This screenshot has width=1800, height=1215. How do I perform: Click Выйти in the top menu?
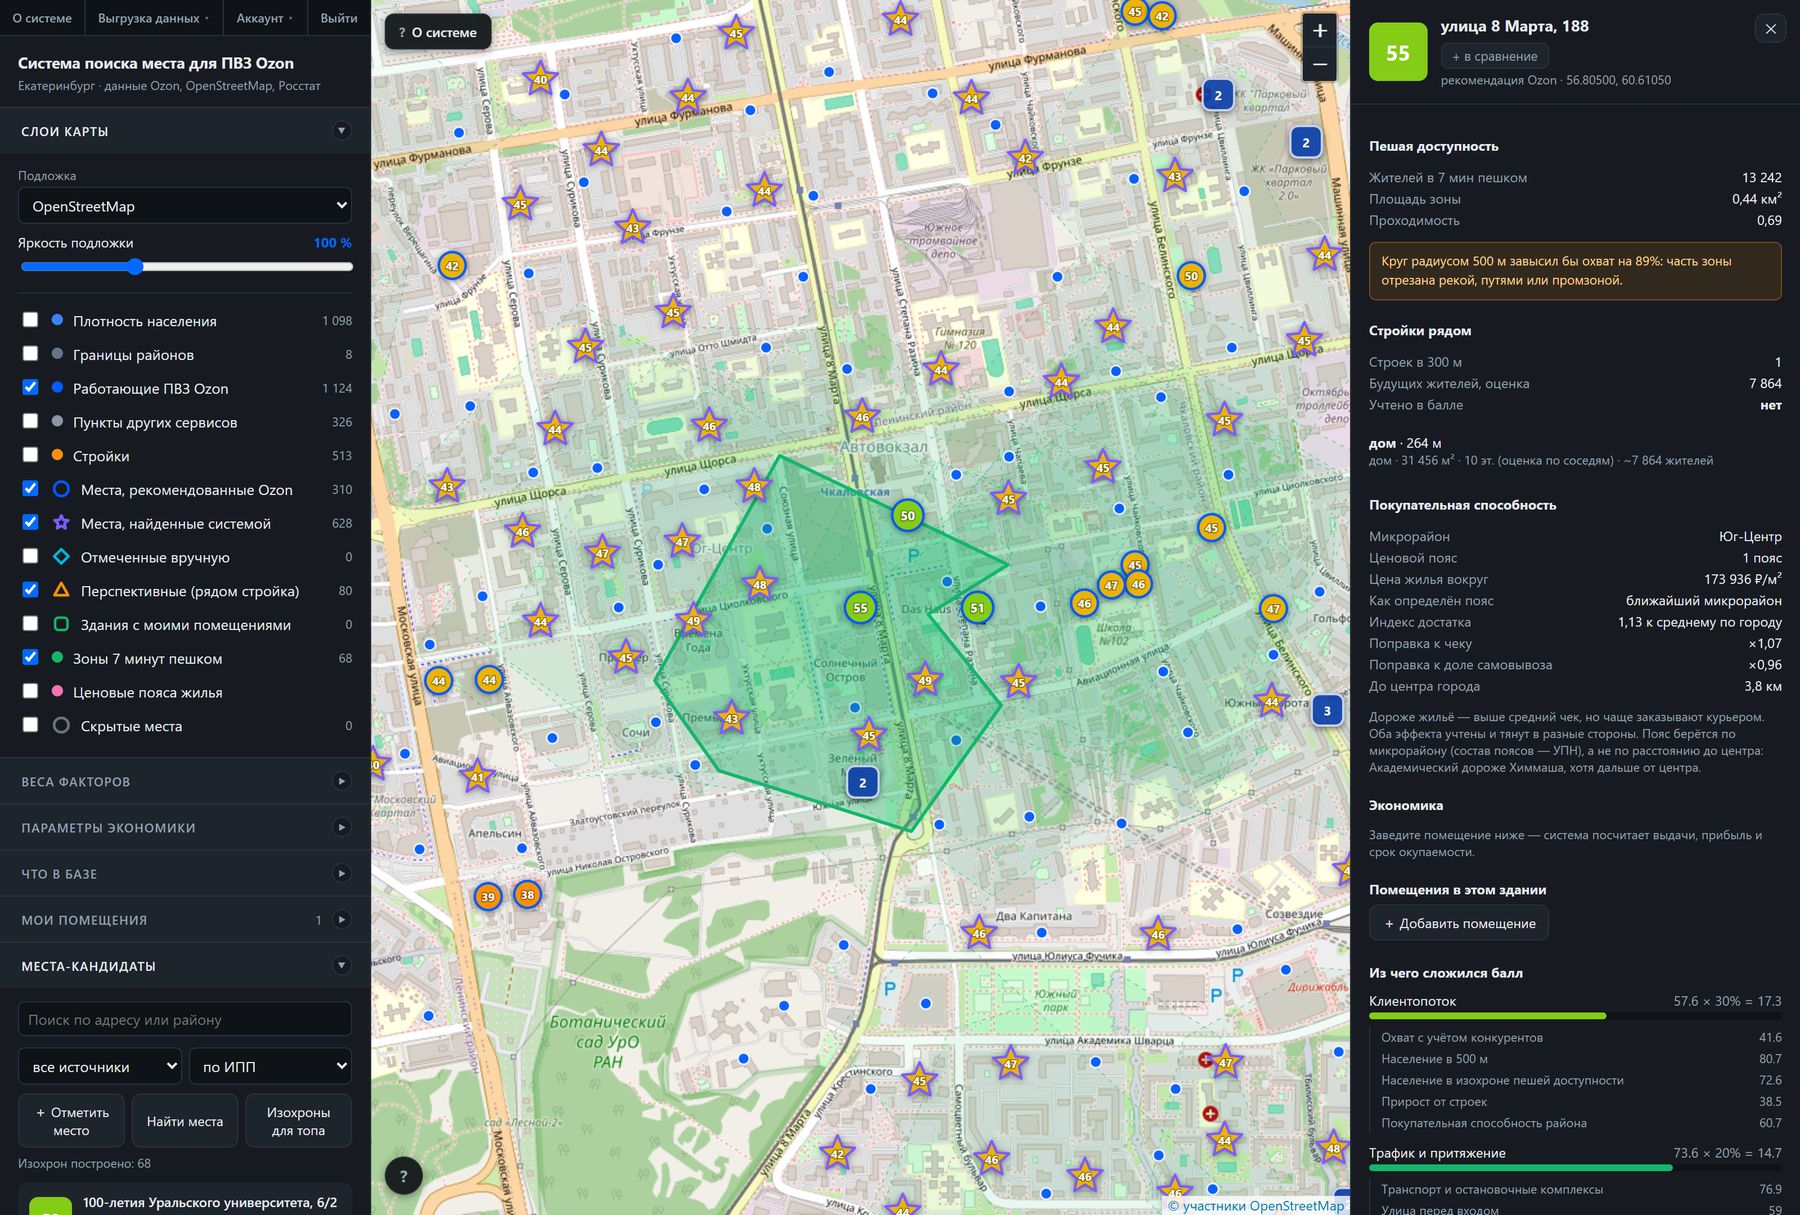pos(339,18)
